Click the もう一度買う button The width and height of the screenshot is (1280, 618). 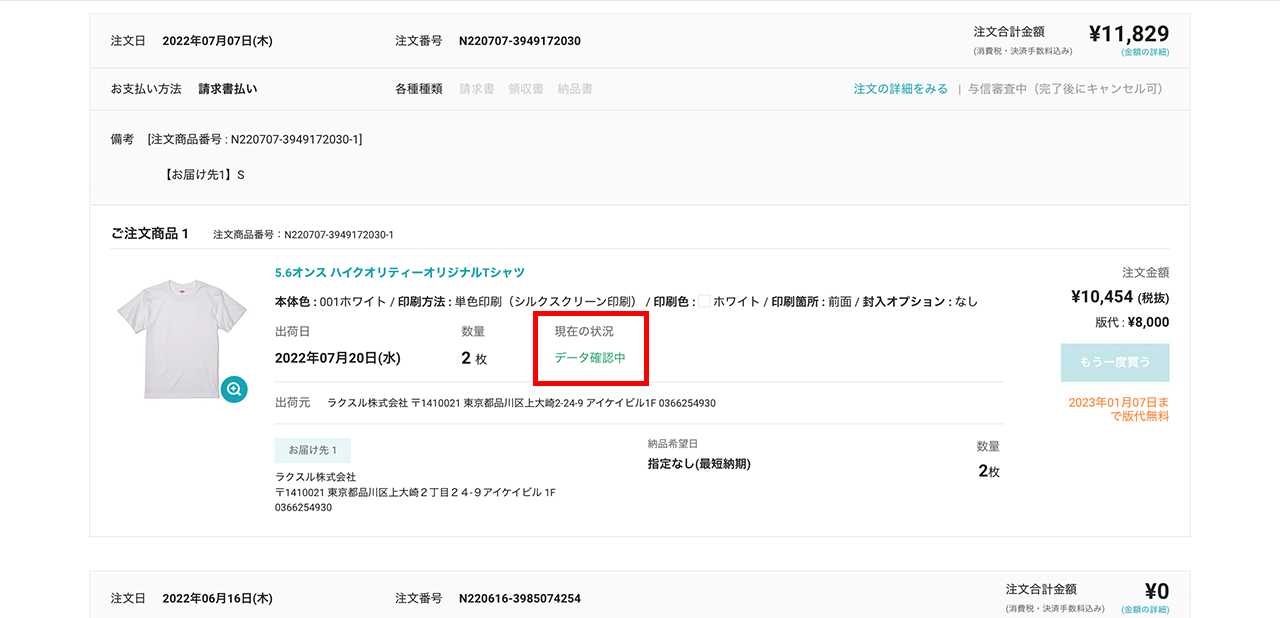(x=1115, y=363)
